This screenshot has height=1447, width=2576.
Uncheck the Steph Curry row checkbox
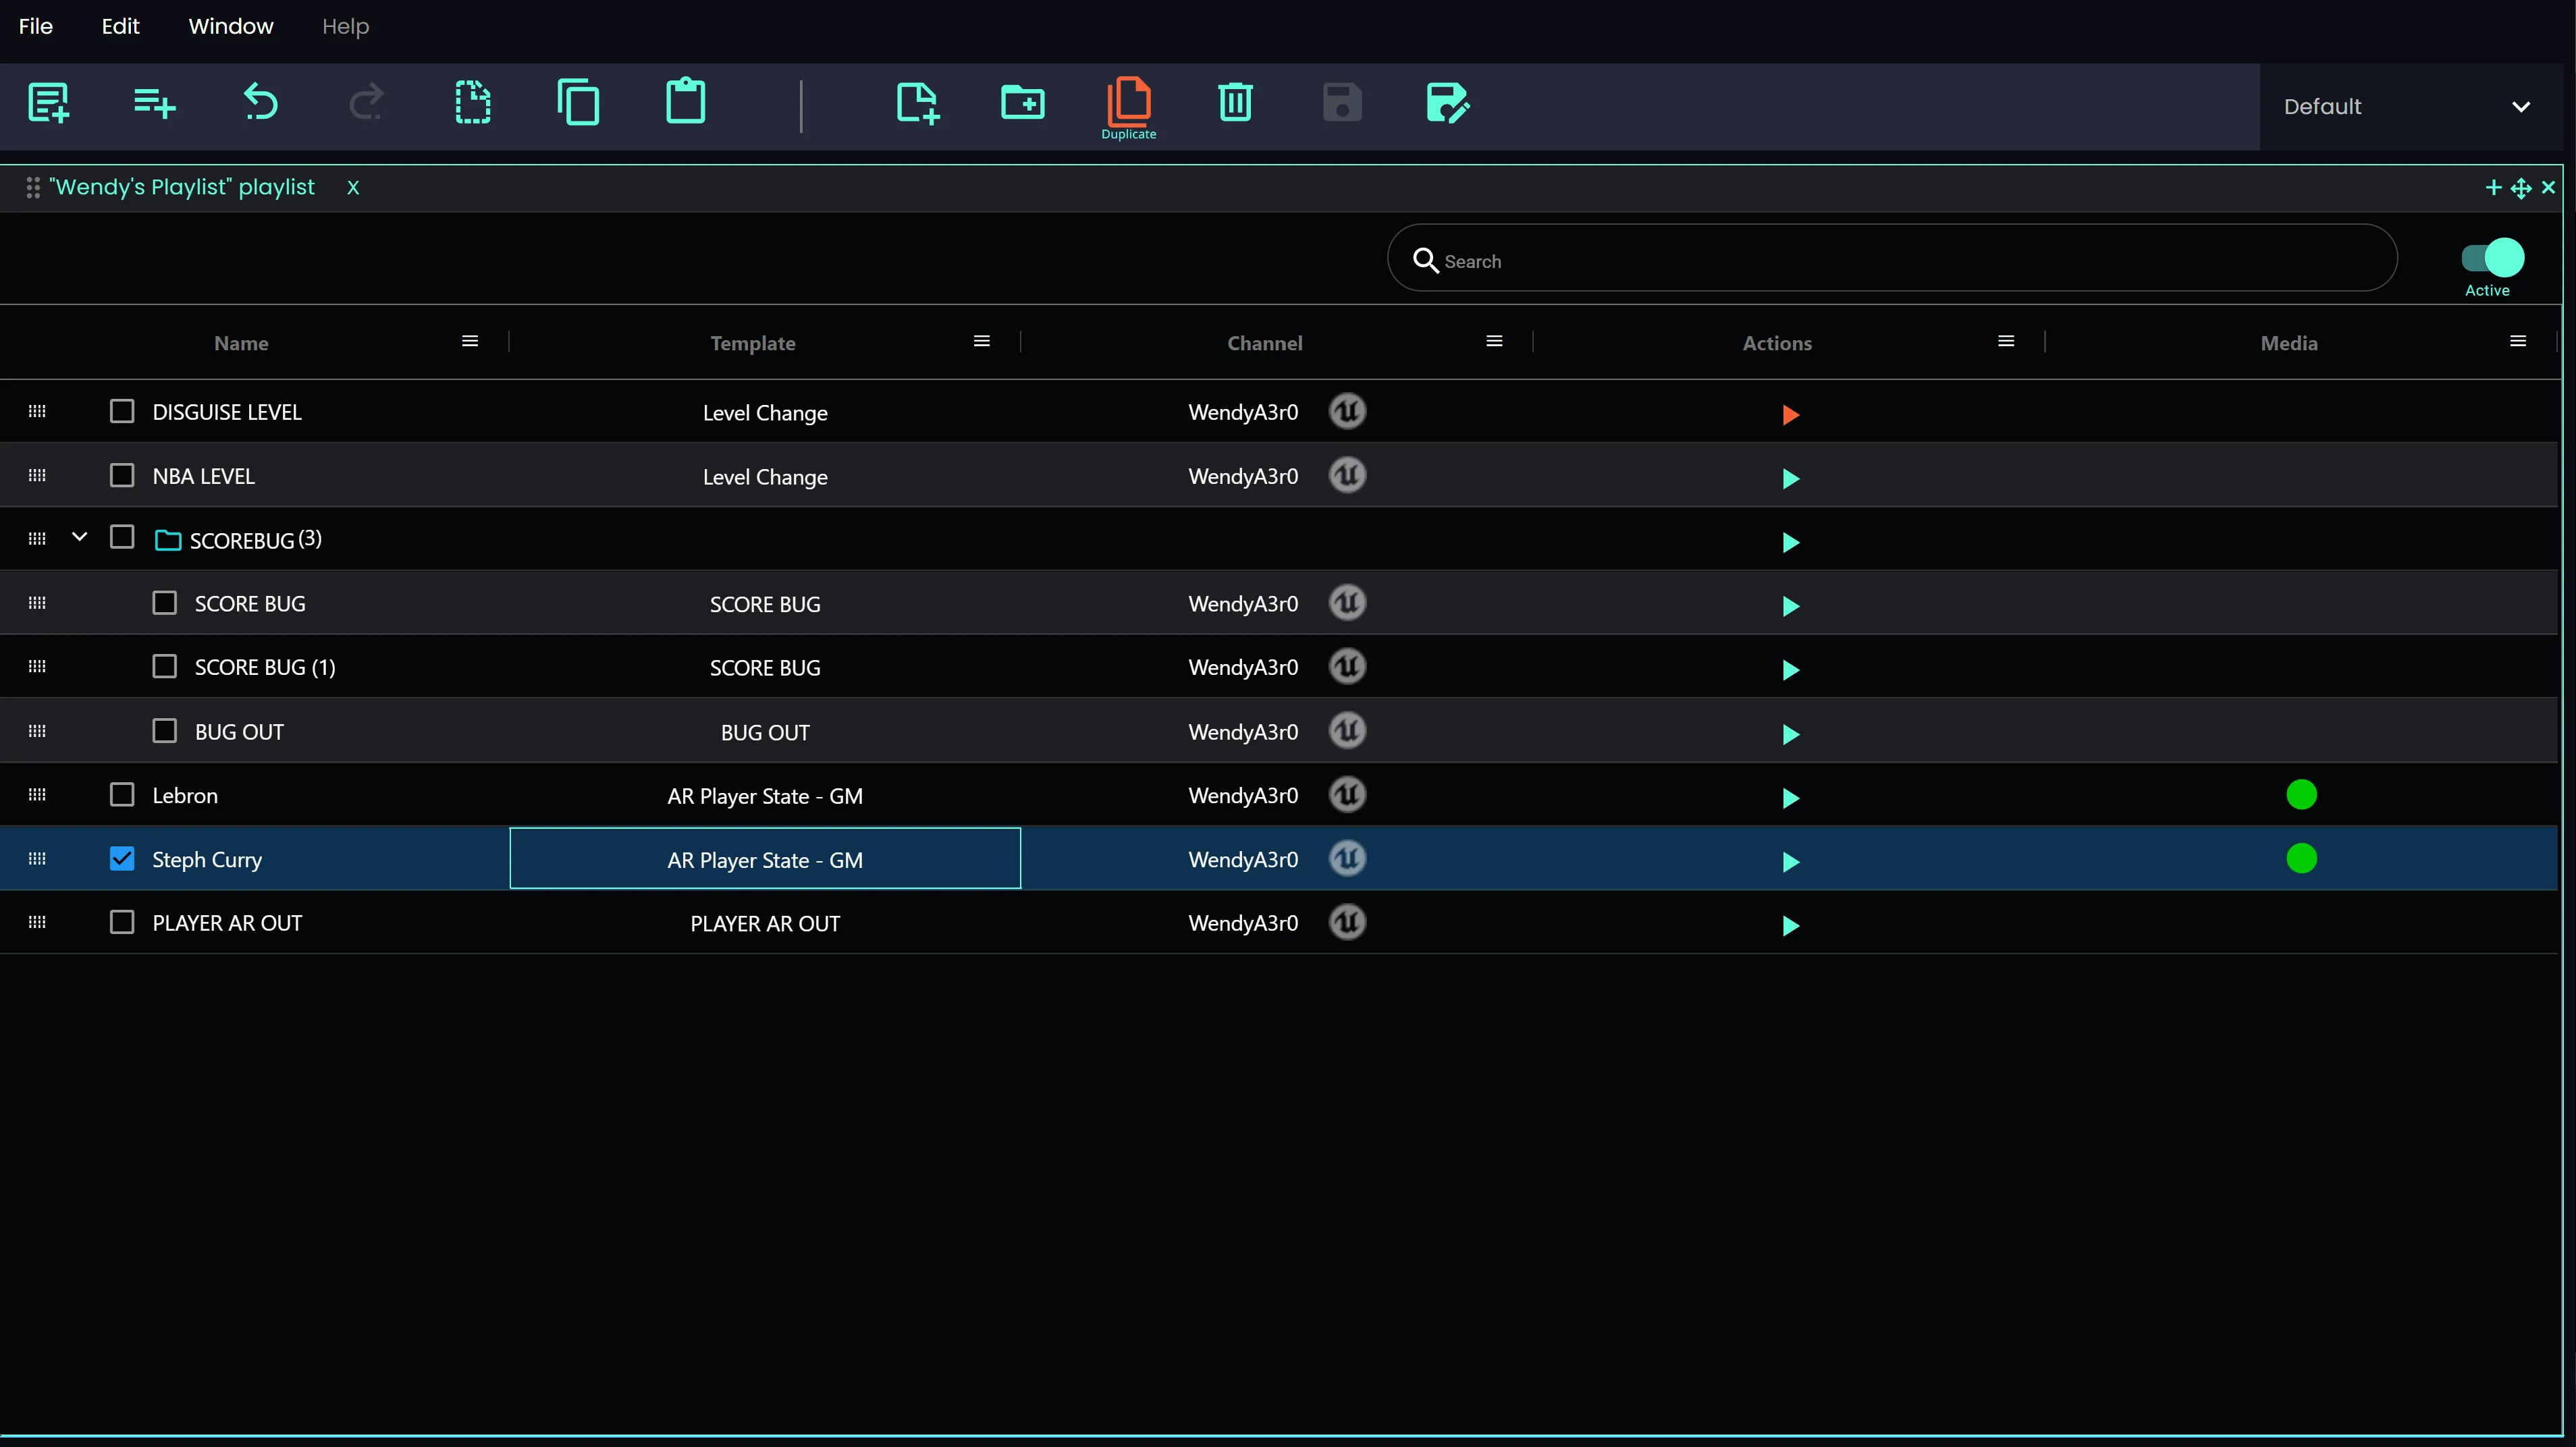tap(122, 858)
